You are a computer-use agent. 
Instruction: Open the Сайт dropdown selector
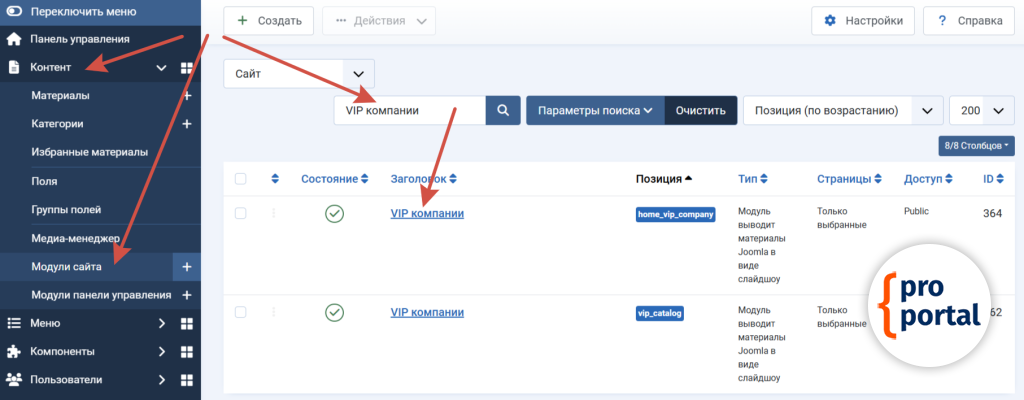point(298,74)
